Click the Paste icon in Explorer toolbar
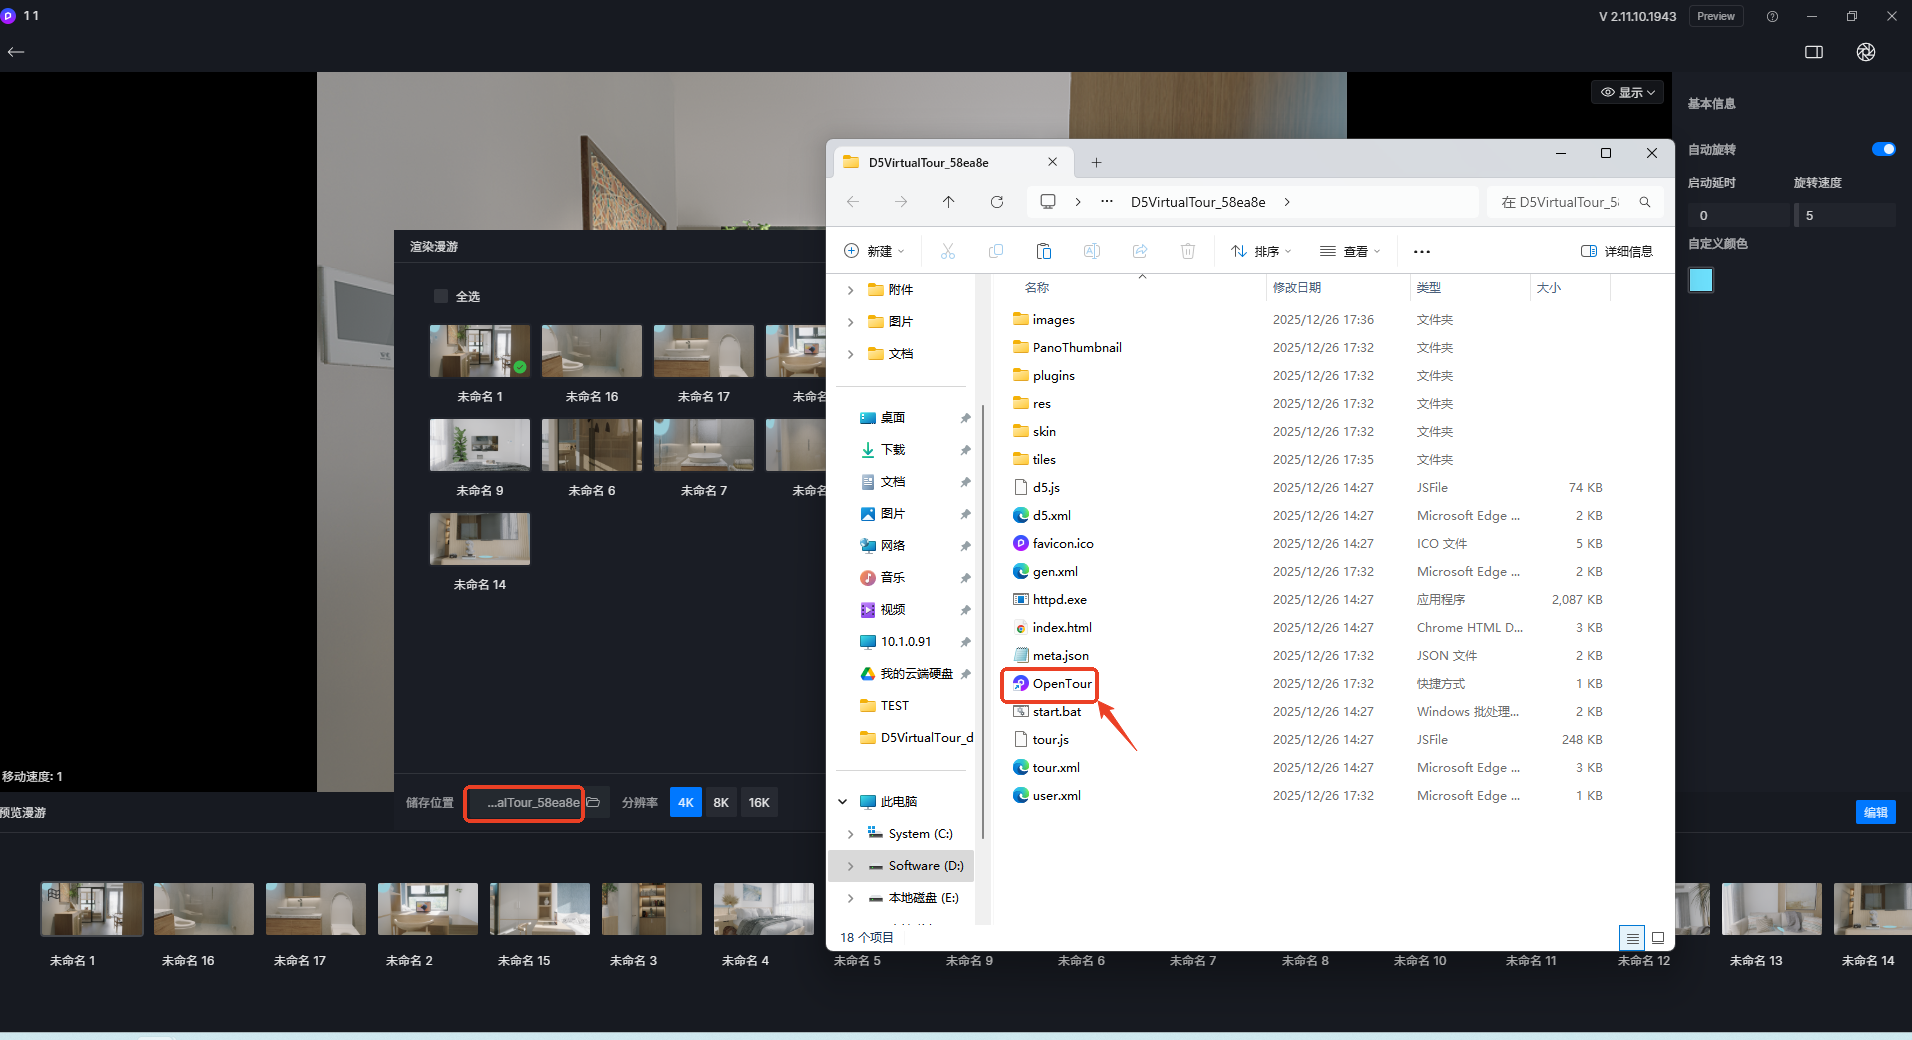This screenshot has width=1912, height=1040. 1044,251
